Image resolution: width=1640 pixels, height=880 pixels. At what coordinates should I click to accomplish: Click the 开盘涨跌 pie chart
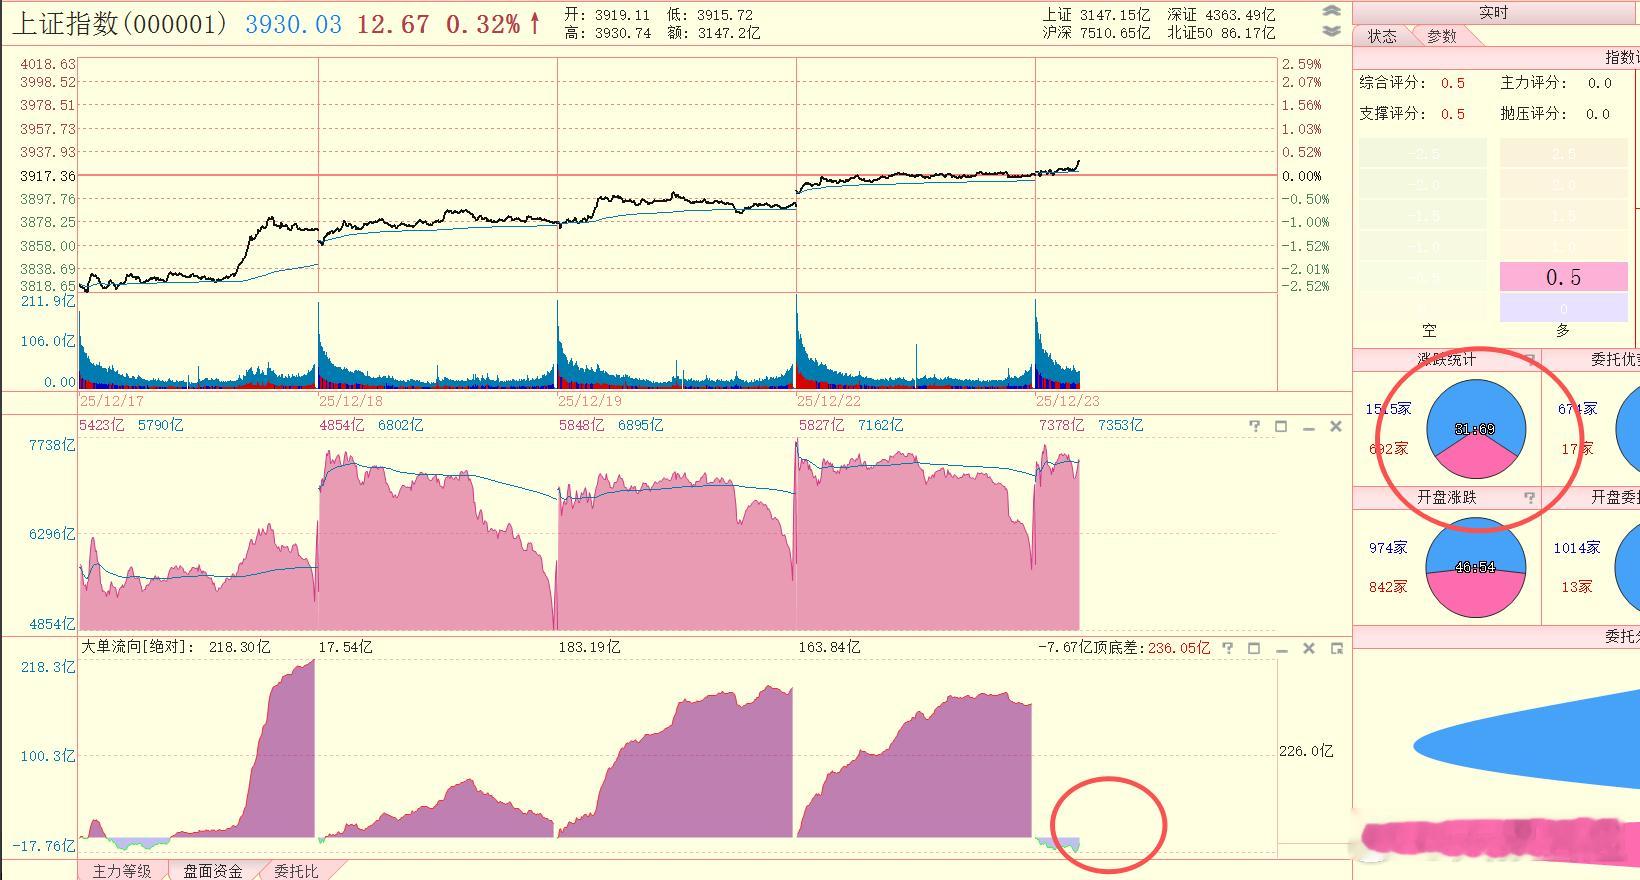point(1475,568)
